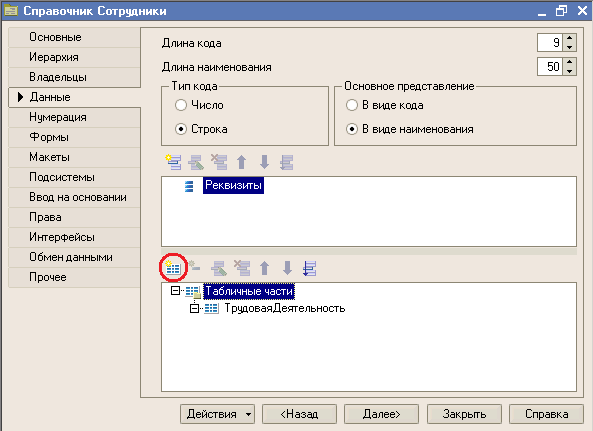Switch to the Подсистемы tab
The image size is (593, 431).
pyautogui.click(x=74, y=177)
